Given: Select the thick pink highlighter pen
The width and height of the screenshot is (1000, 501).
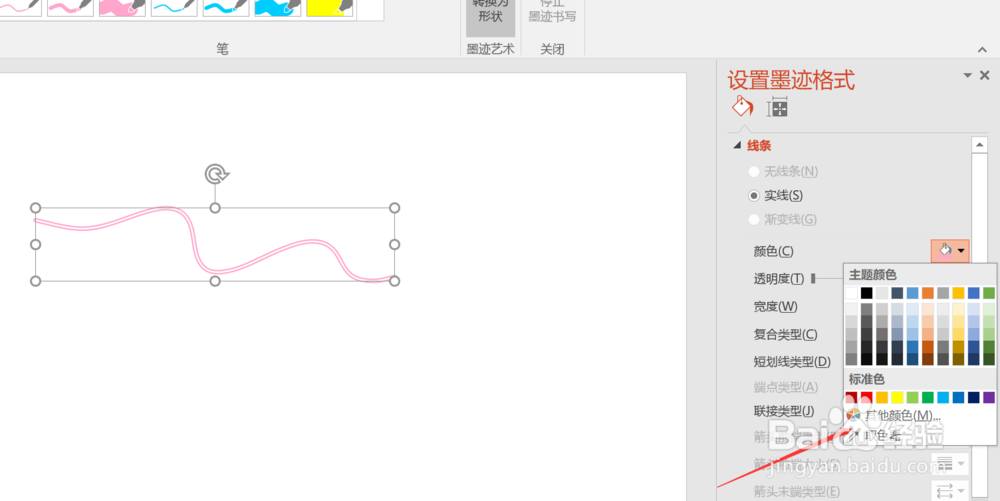Looking at the screenshot, I should 122,6.
